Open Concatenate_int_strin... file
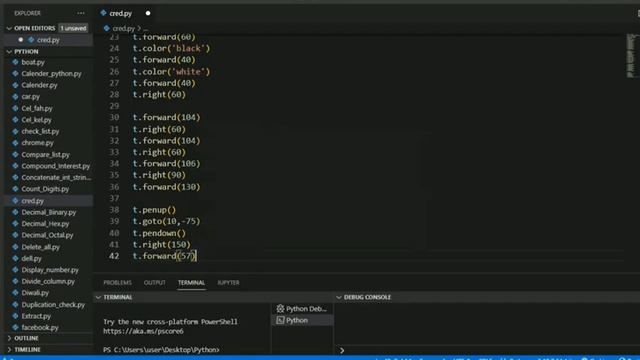Viewport: 640px width, 360px height. (56, 178)
